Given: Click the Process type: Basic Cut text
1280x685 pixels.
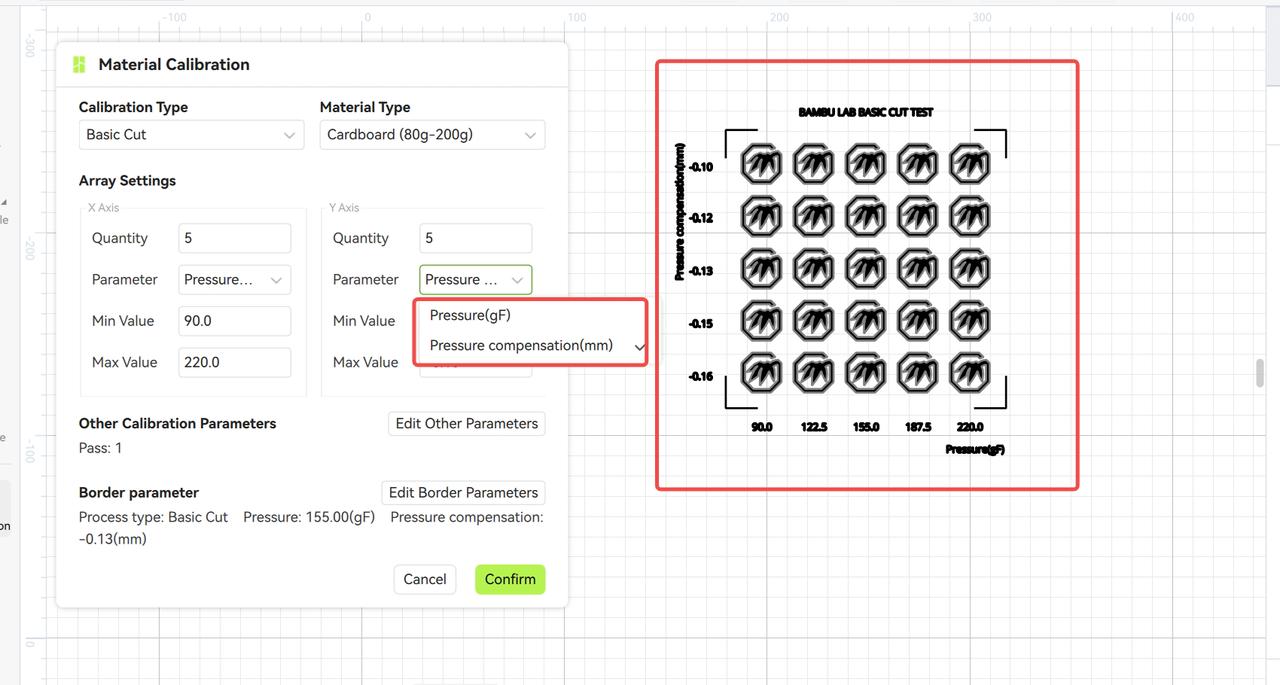Looking at the screenshot, I should click(x=153, y=517).
